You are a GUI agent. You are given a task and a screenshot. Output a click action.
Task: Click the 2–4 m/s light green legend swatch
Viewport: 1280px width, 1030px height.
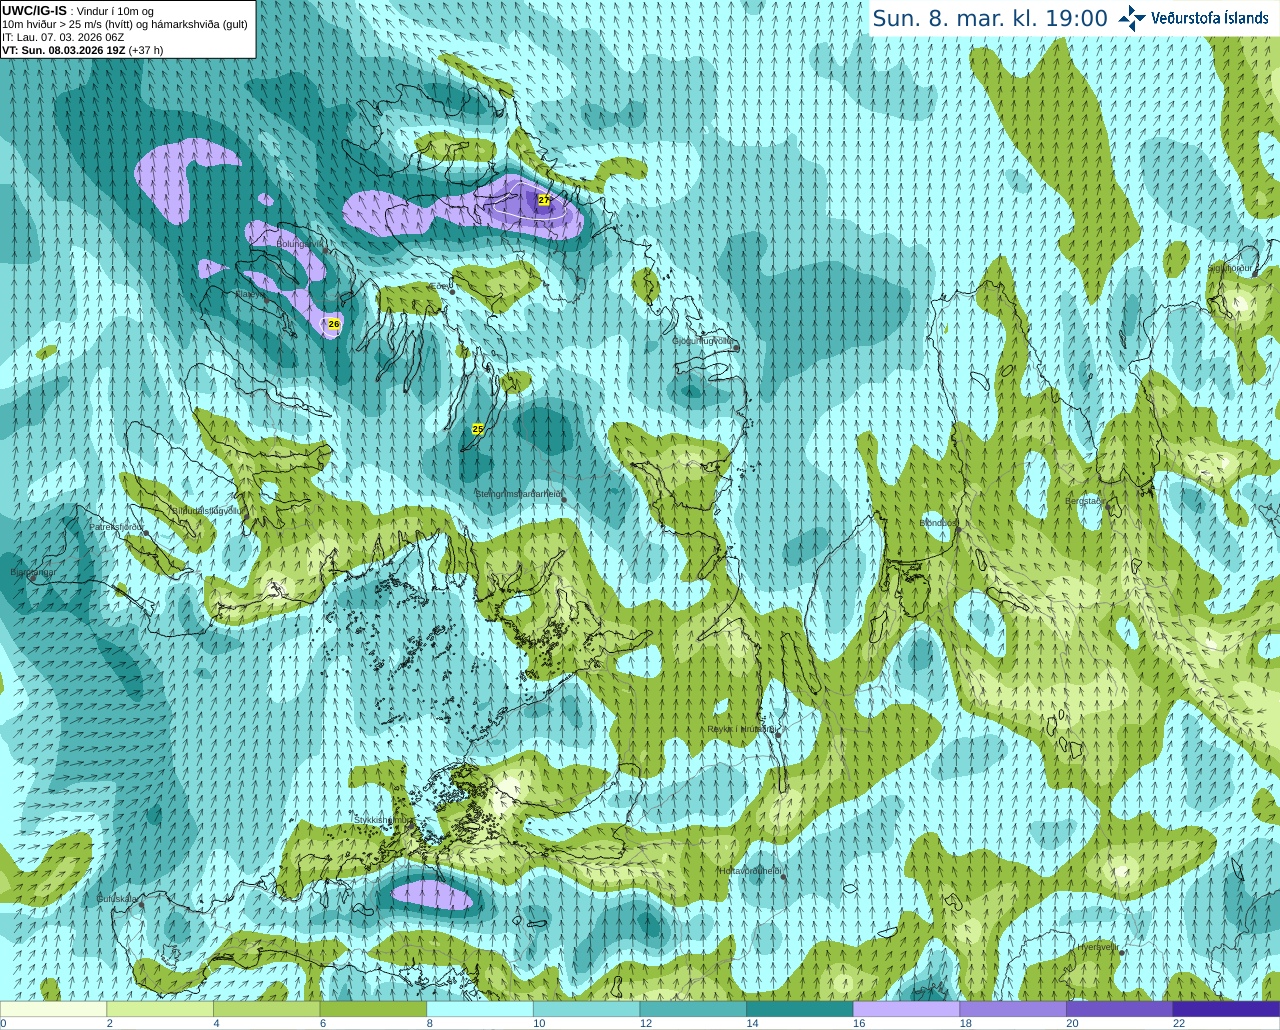160,1009
